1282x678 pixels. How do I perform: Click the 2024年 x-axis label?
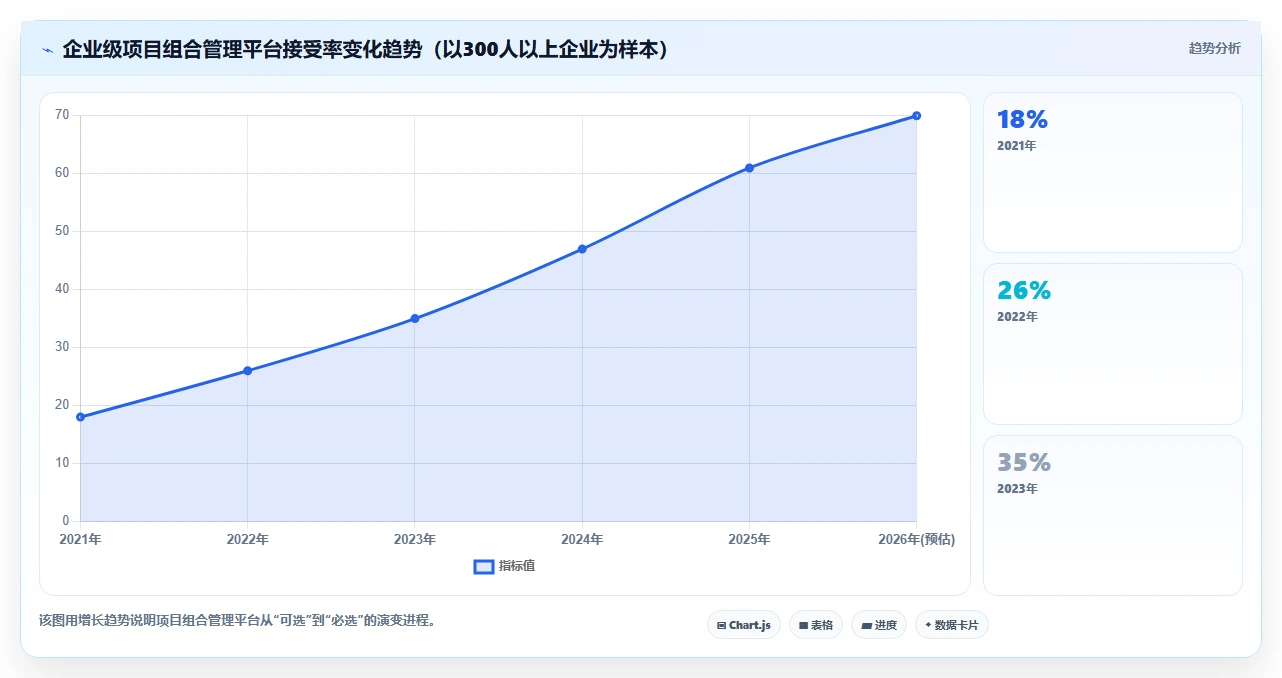point(582,539)
